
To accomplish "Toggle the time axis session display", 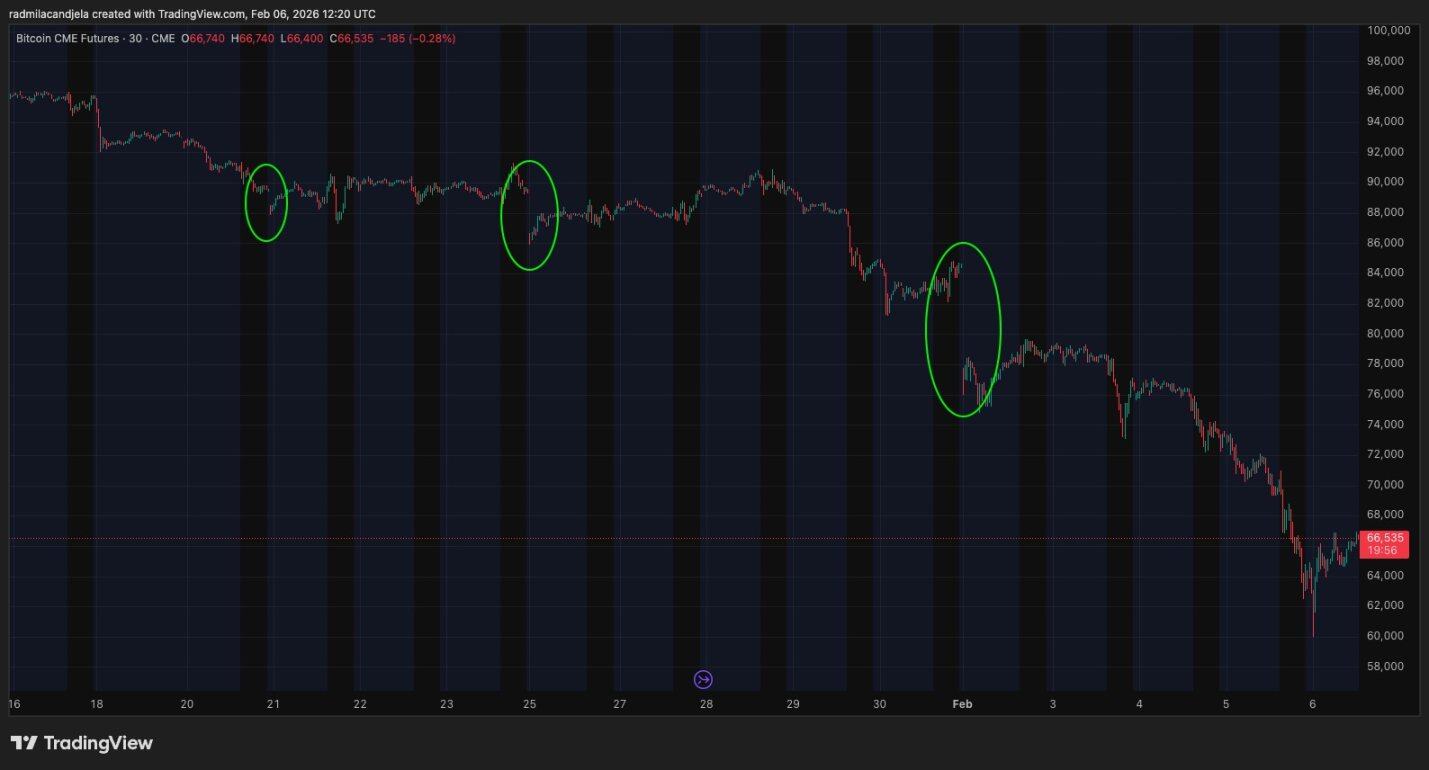I will coord(700,703).
